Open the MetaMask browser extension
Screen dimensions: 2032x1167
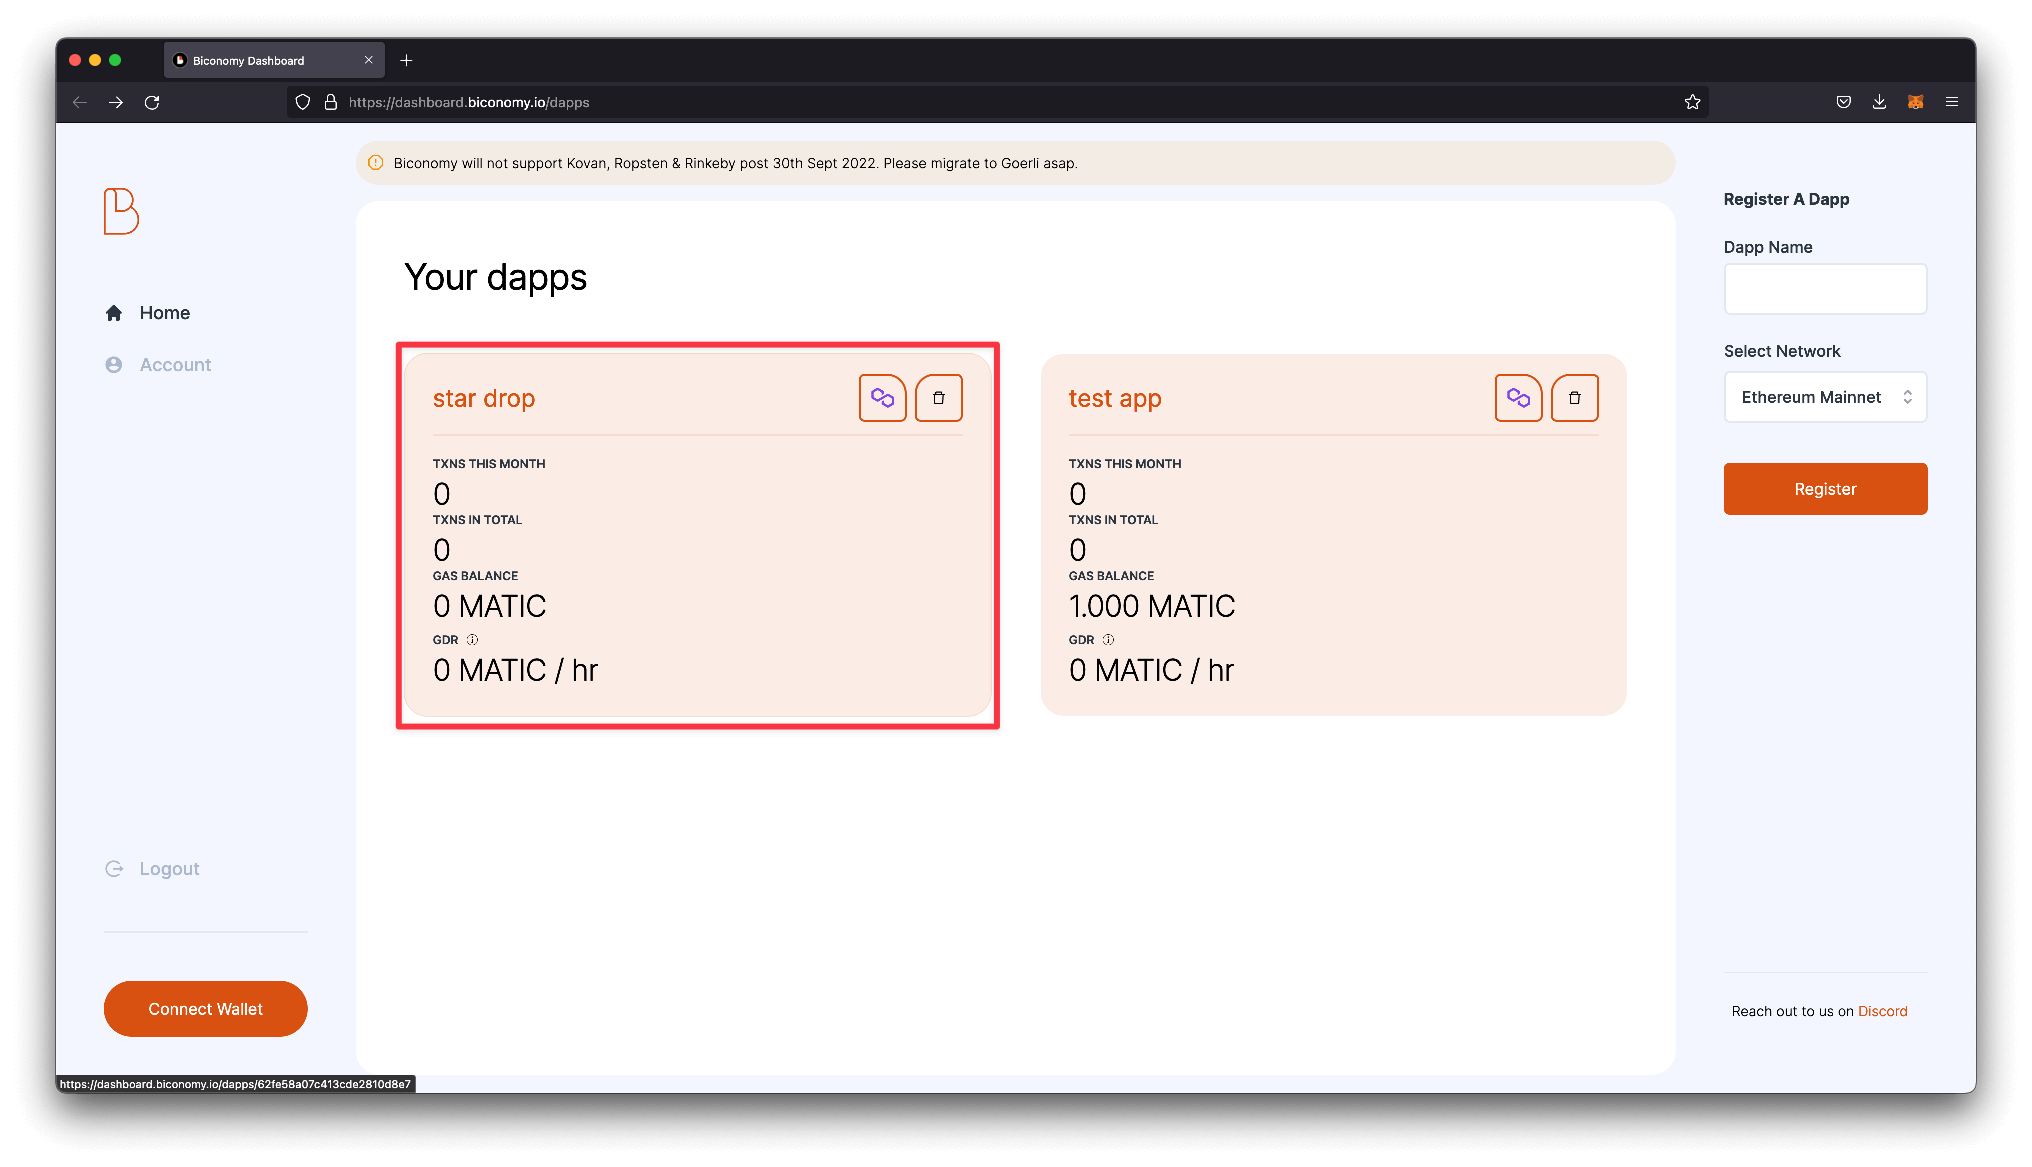pos(1915,101)
